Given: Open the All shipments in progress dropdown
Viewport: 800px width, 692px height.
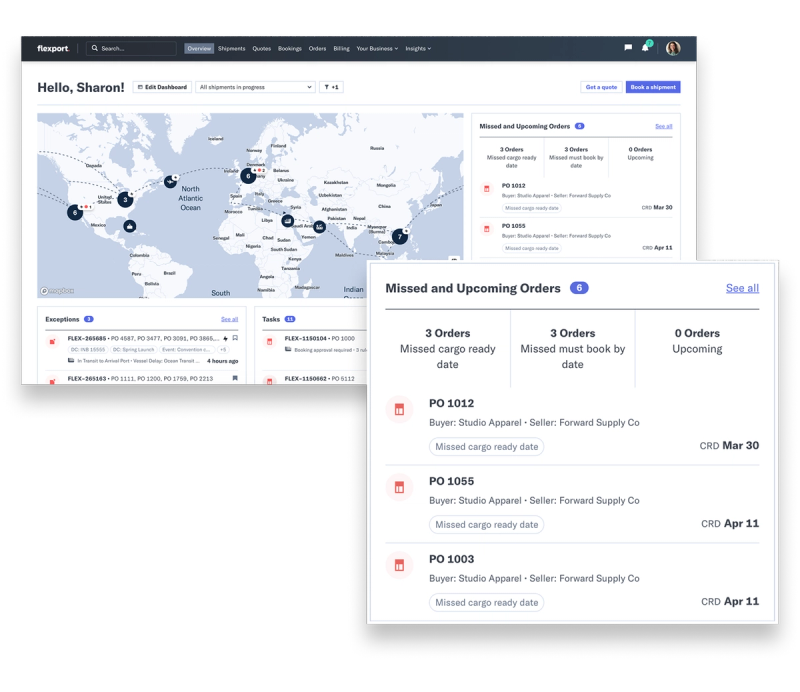Looking at the screenshot, I should point(255,87).
